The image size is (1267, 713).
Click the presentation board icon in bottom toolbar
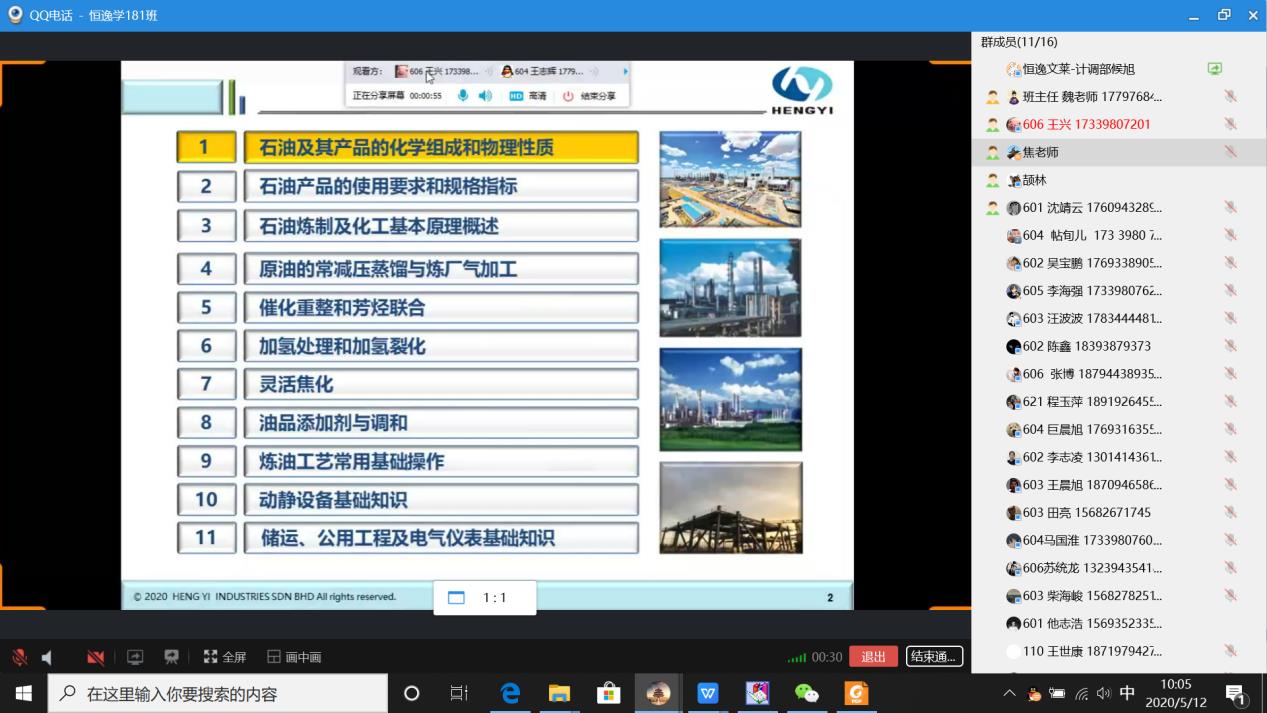pos(171,657)
